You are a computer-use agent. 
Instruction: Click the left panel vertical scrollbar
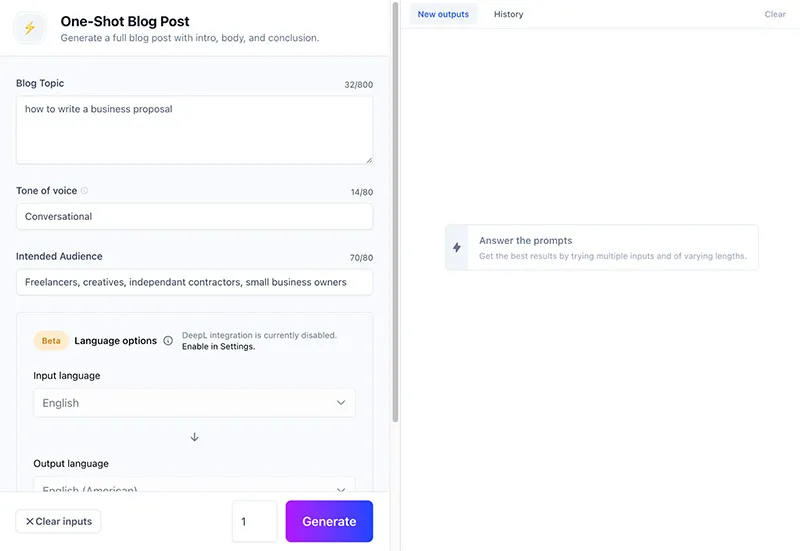tap(395, 200)
